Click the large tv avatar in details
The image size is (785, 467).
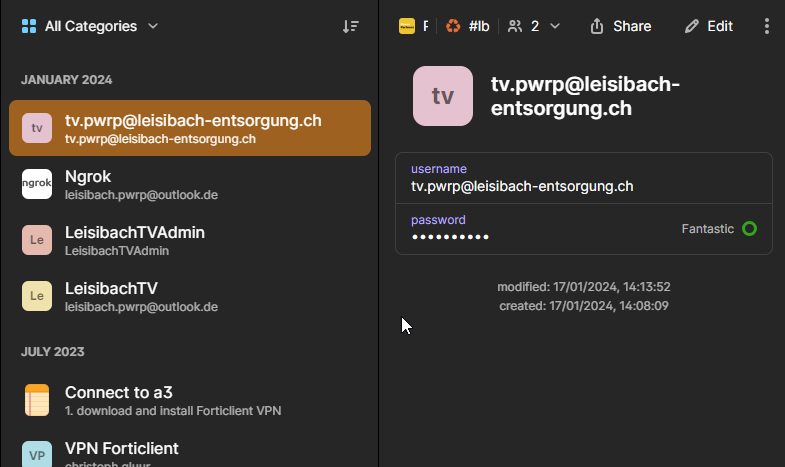(x=443, y=96)
